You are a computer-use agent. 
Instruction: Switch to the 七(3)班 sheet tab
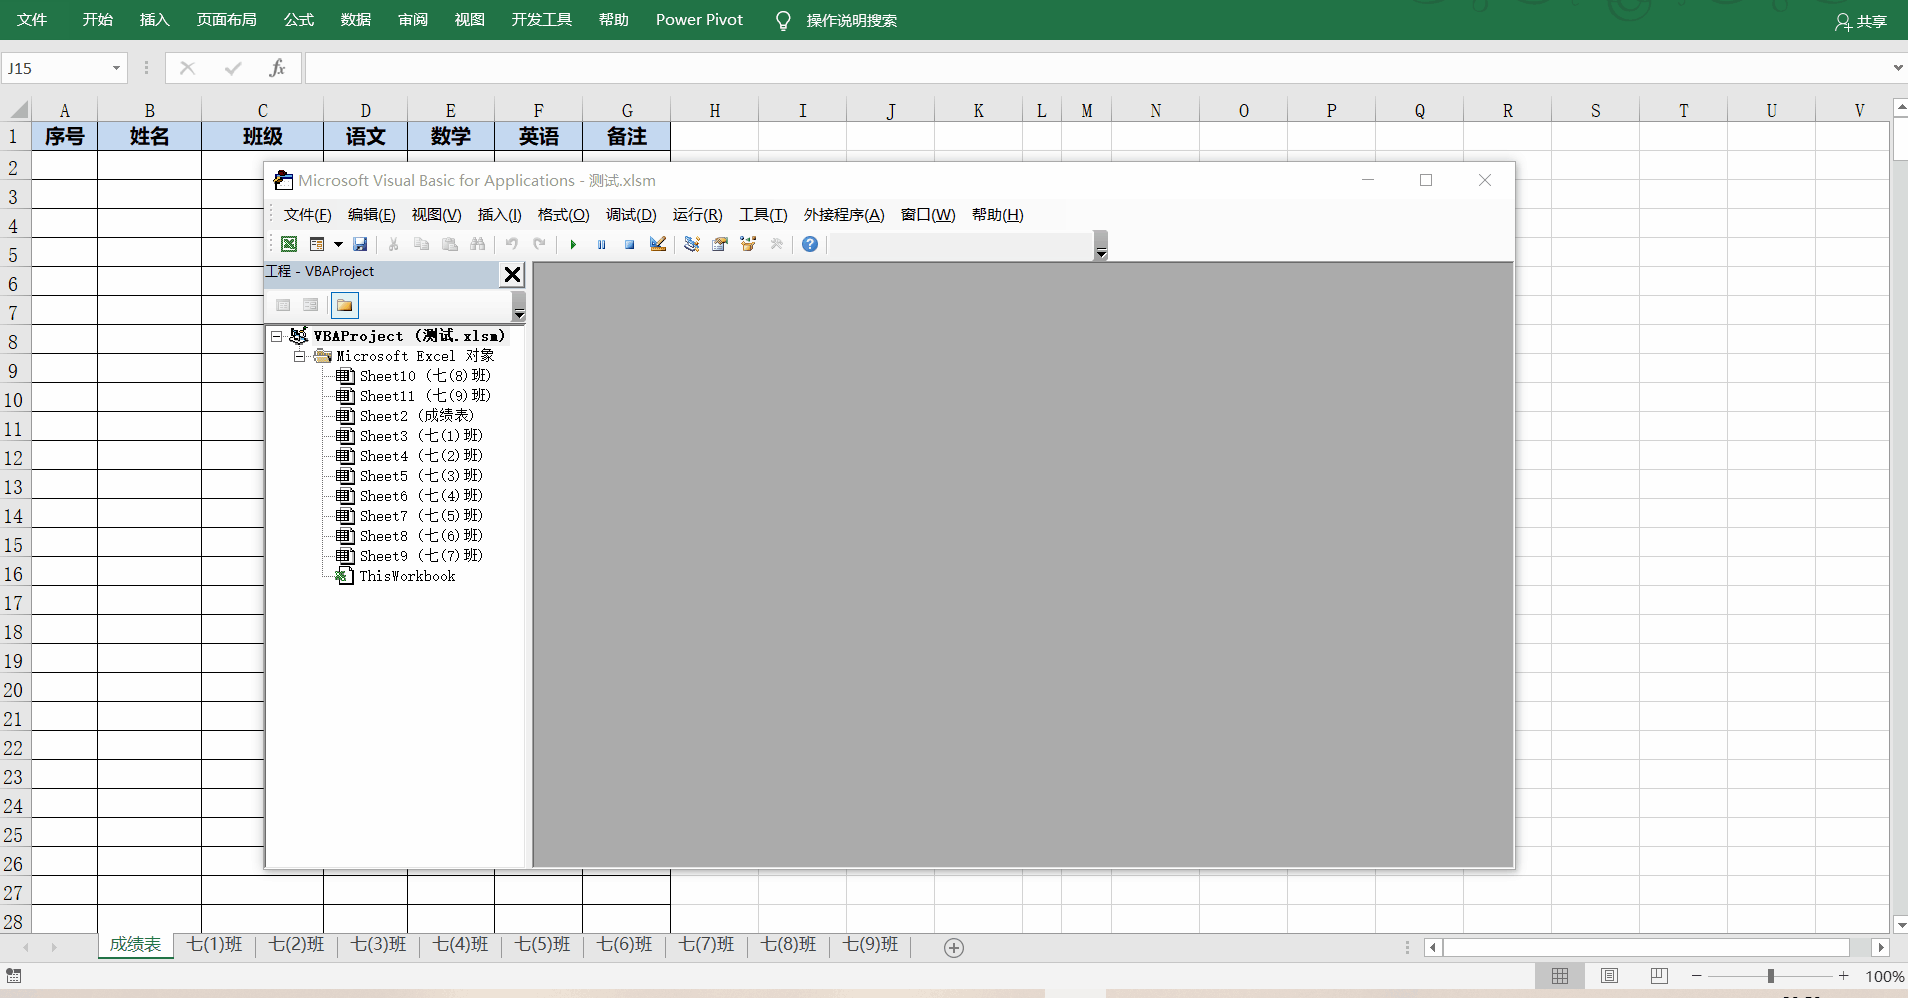coord(378,945)
